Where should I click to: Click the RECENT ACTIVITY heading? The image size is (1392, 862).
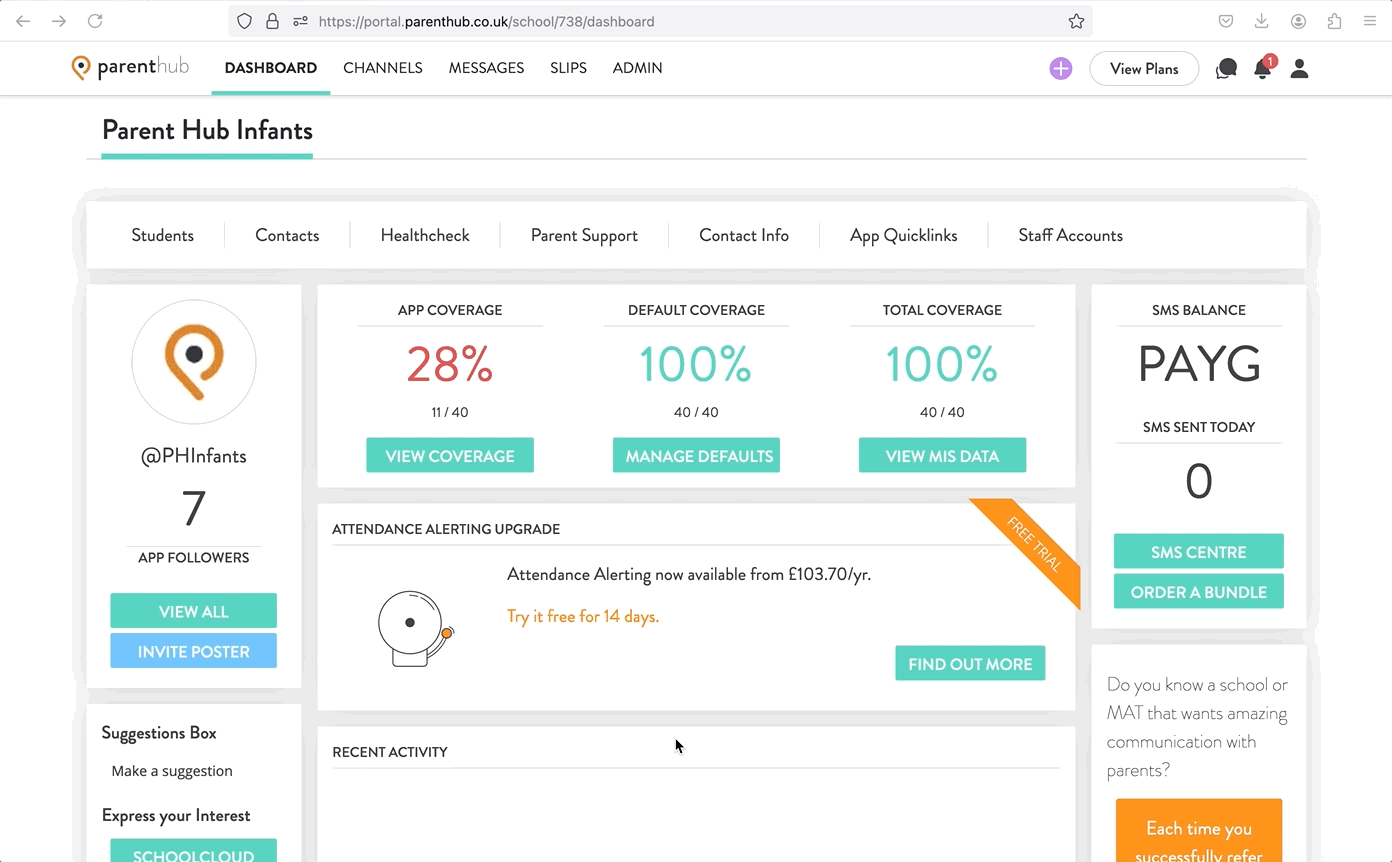(390, 752)
